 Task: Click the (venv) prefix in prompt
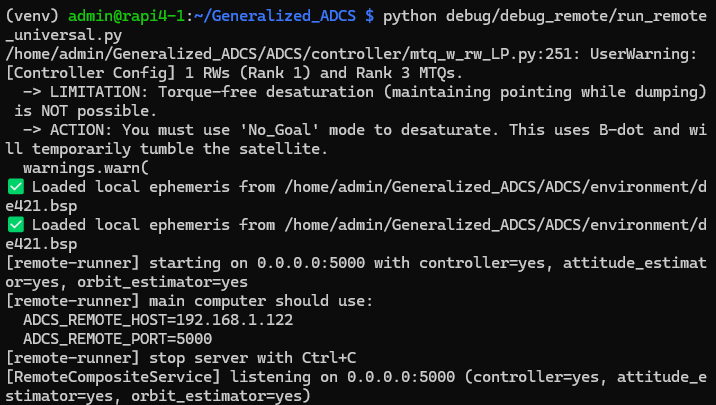(32, 16)
